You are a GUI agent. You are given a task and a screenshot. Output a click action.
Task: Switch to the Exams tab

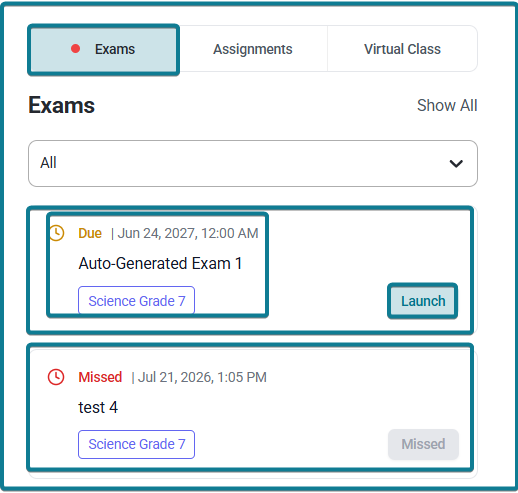click(x=103, y=50)
